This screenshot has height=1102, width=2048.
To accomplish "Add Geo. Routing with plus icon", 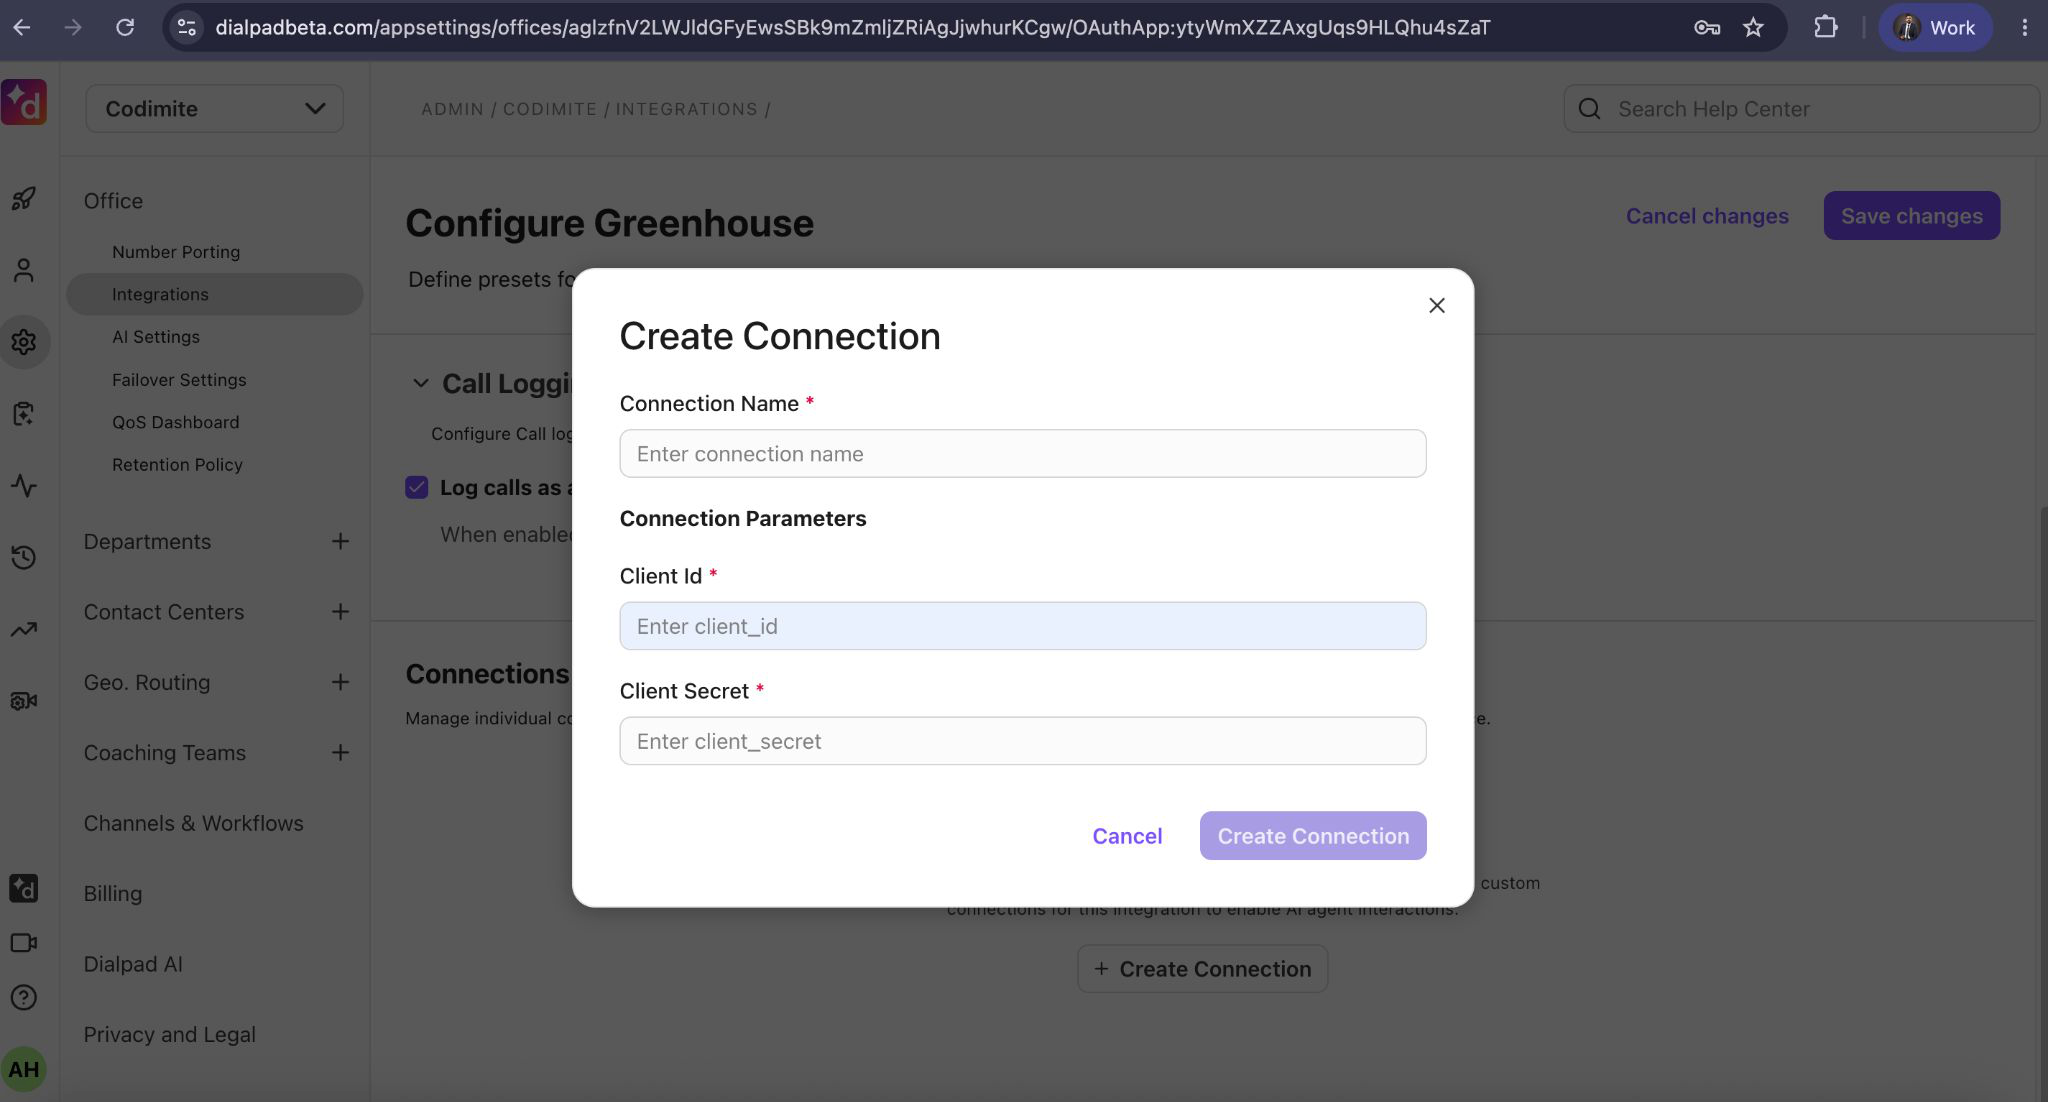I will point(340,682).
